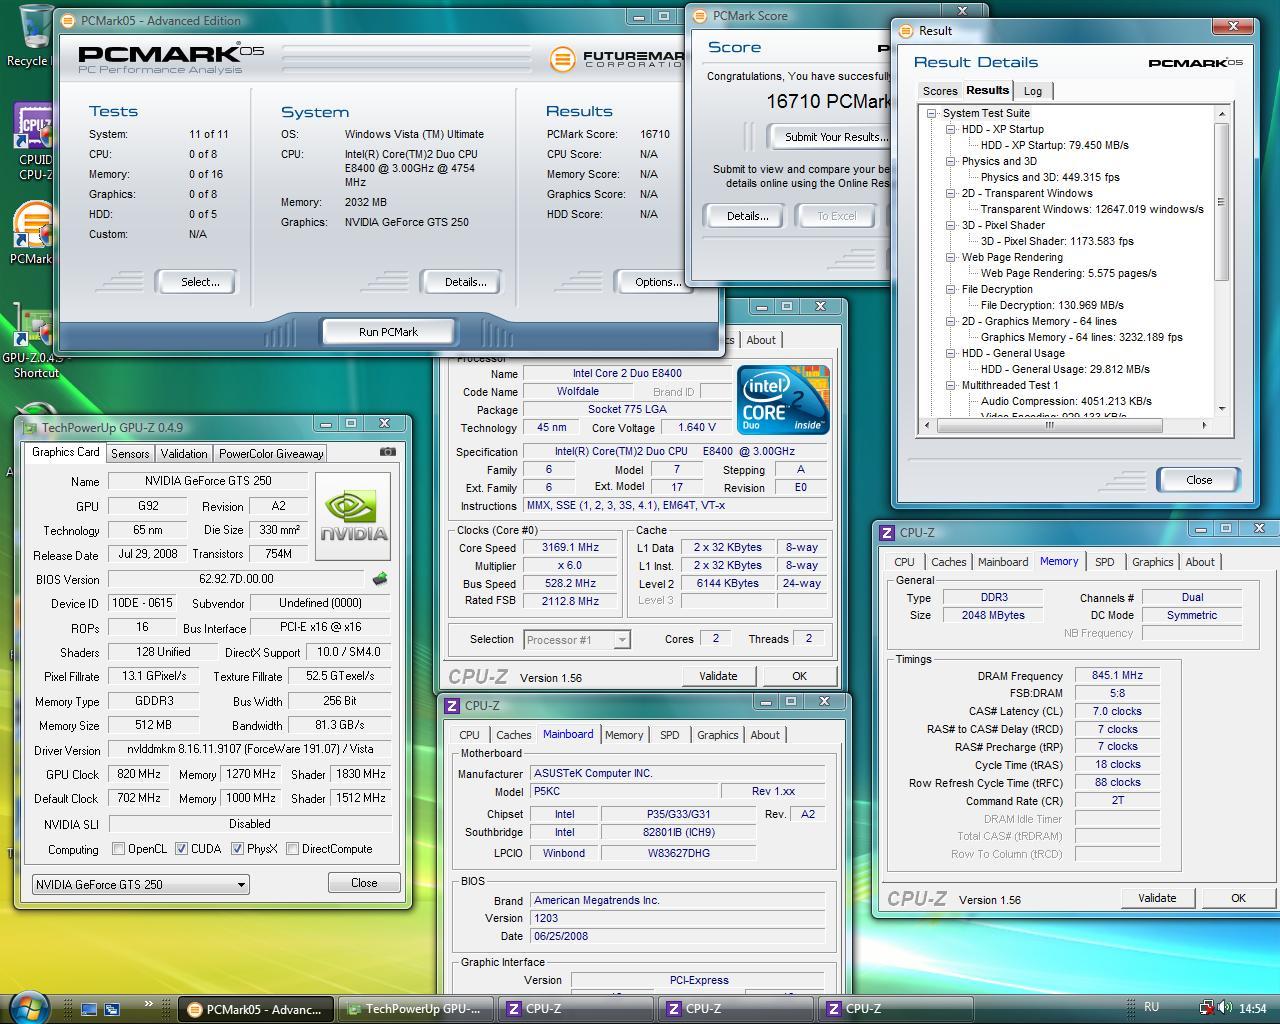Click the Select... button under Tests

pyautogui.click(x=200, y=282)
